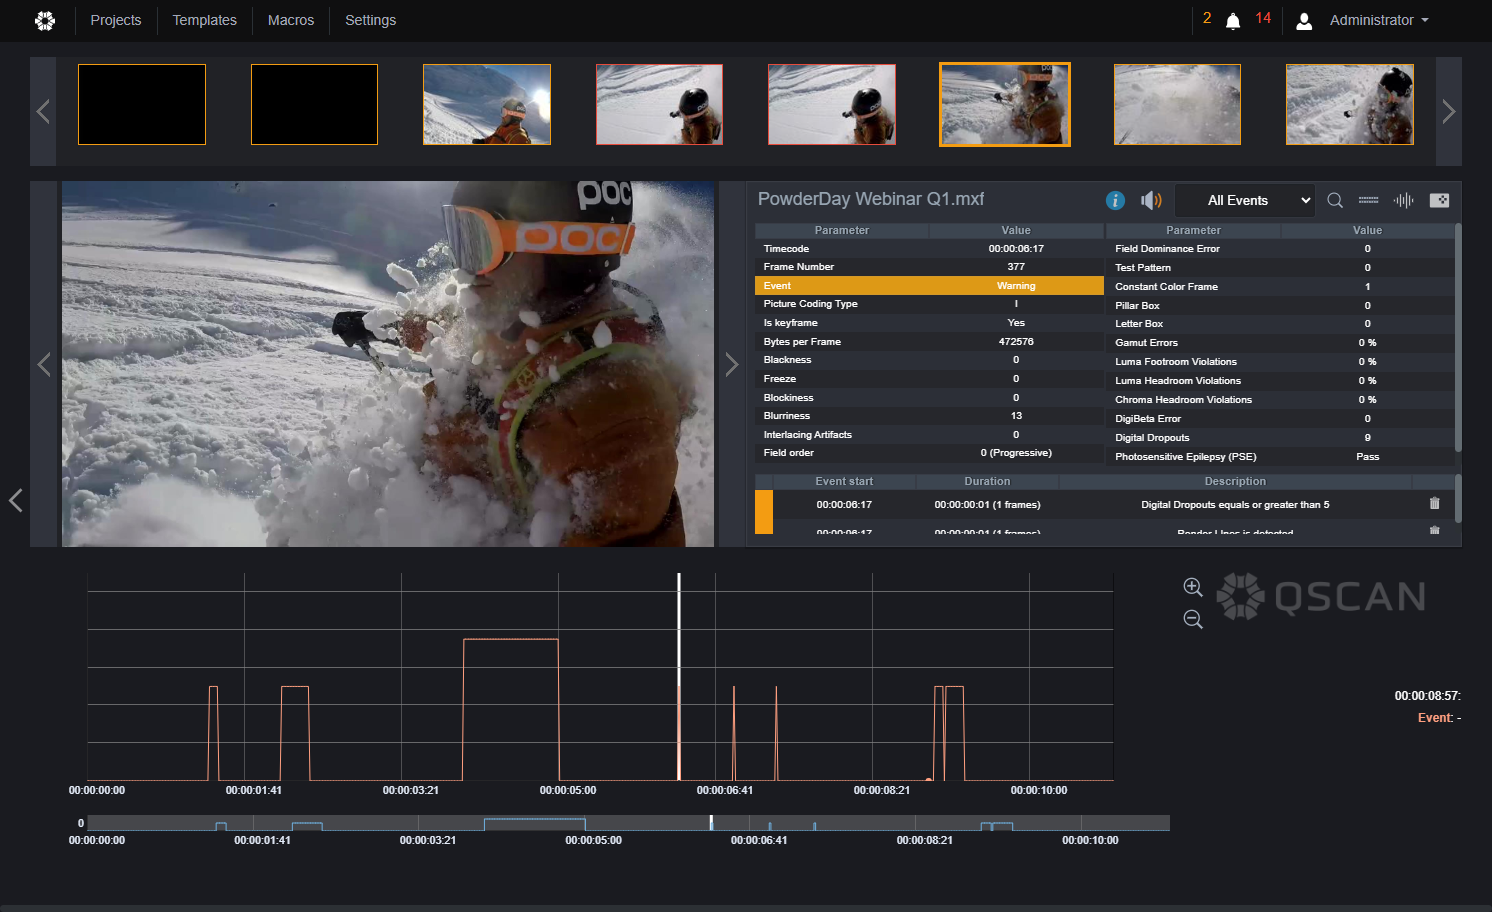Screen dimensions: 1492x912
Task: Click the Digital Dropouts parameter row
Action: pos(1280,438)
